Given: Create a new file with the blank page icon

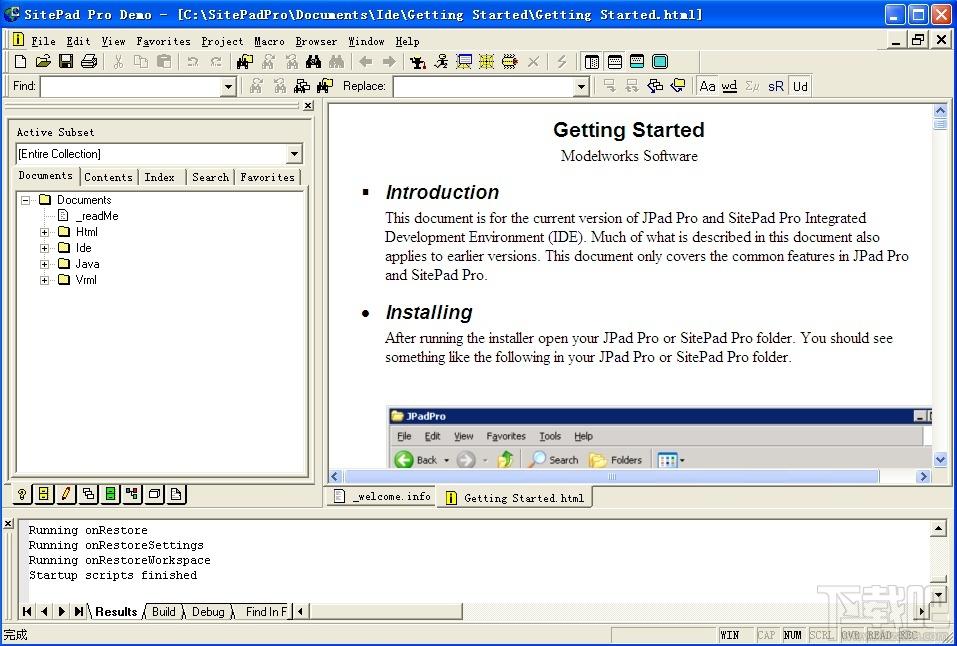Looking at the screenshot, I should 20,61.
